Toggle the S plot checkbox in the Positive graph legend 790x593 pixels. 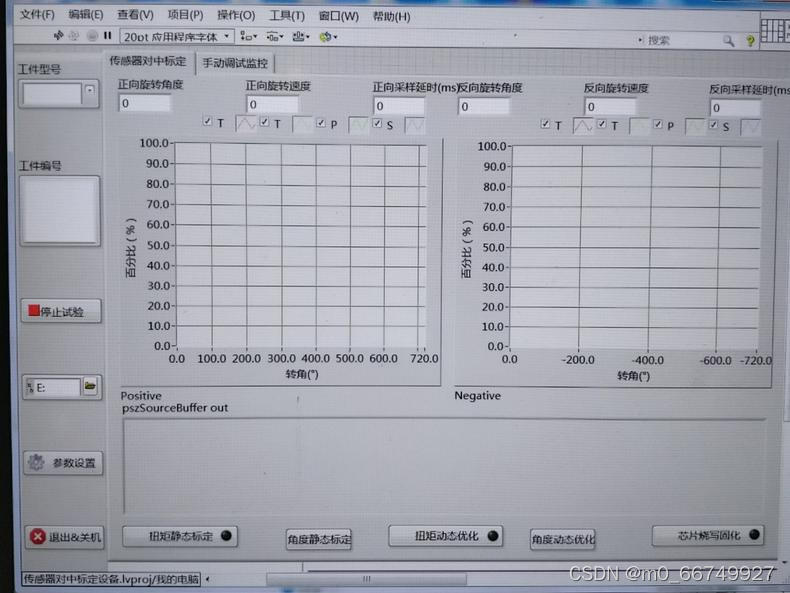377,123
